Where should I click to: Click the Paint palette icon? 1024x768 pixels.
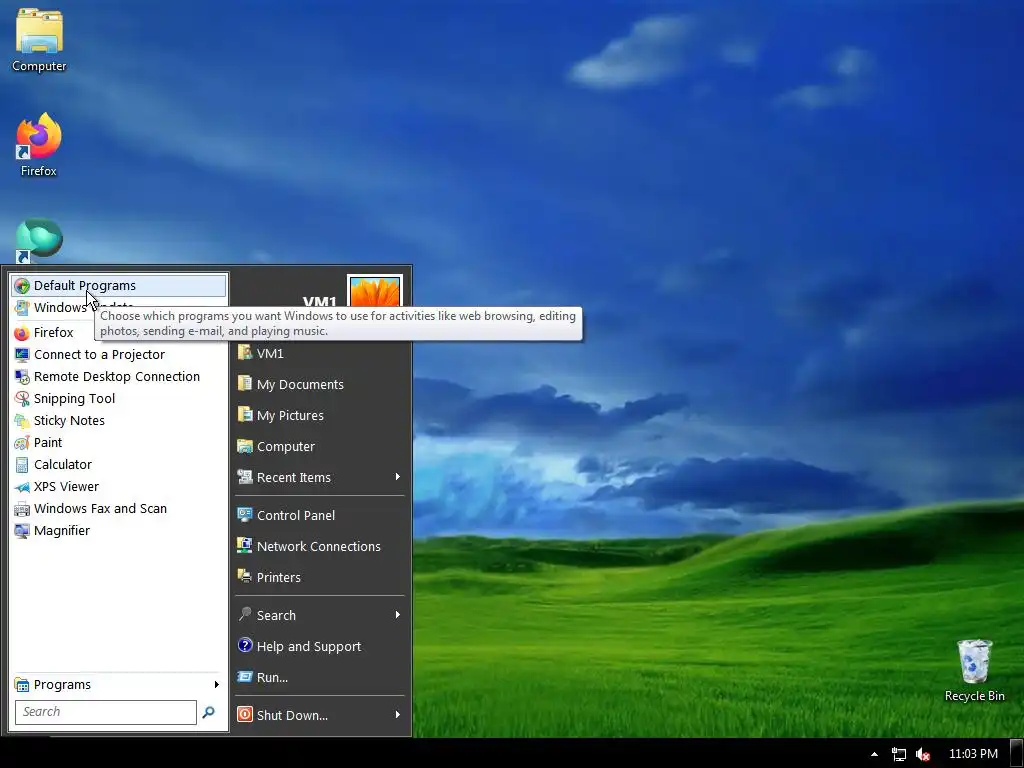pos(22,443)
